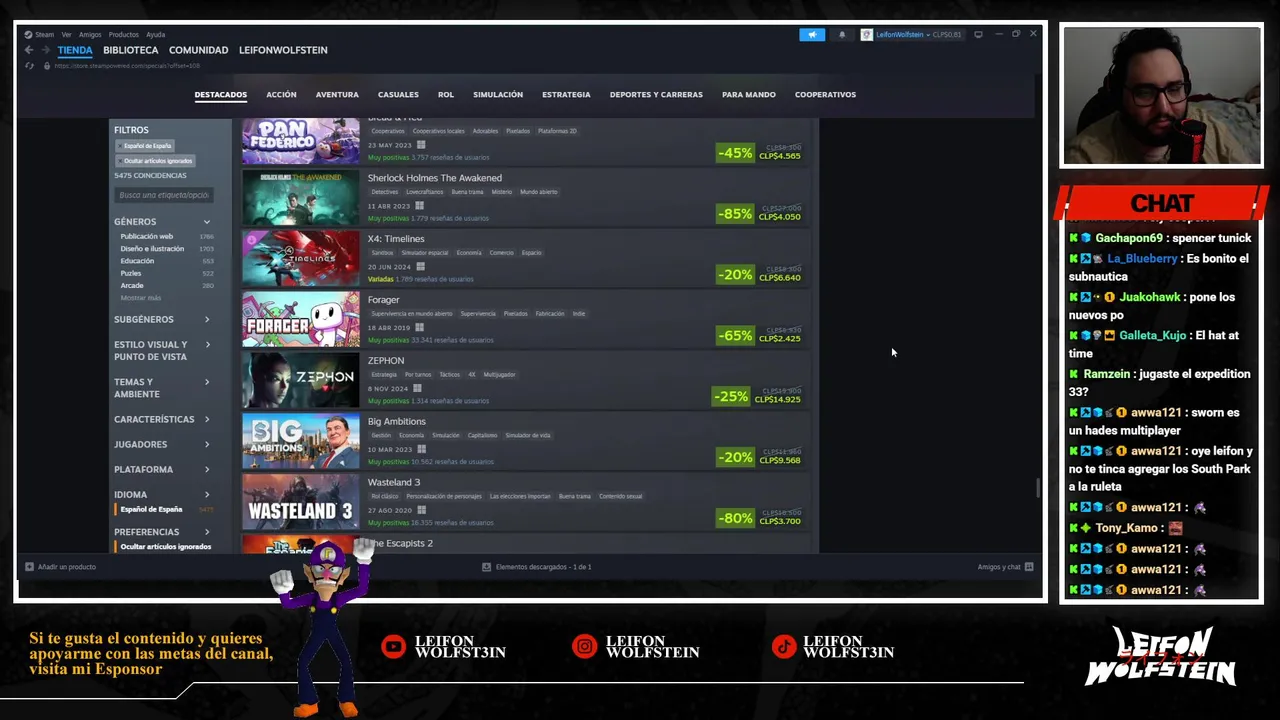Toggle the Educación genre filter
Viewport: 1280px width, 720px height.
[137, 261]
